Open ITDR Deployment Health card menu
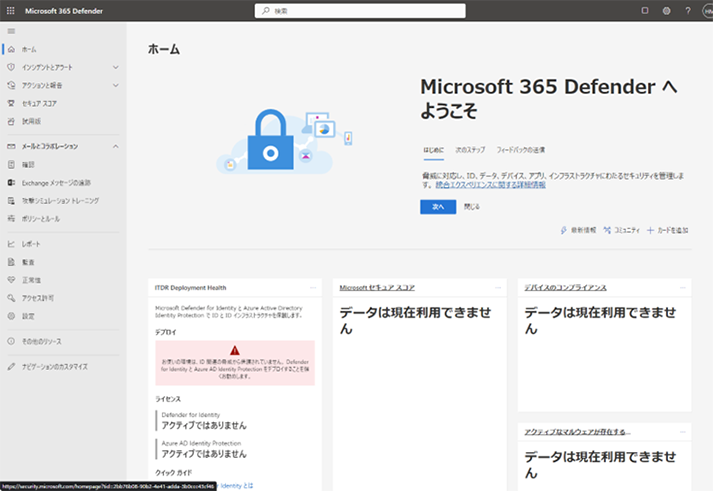Screen dimensions: 713x491 click(x=313, y=287)
